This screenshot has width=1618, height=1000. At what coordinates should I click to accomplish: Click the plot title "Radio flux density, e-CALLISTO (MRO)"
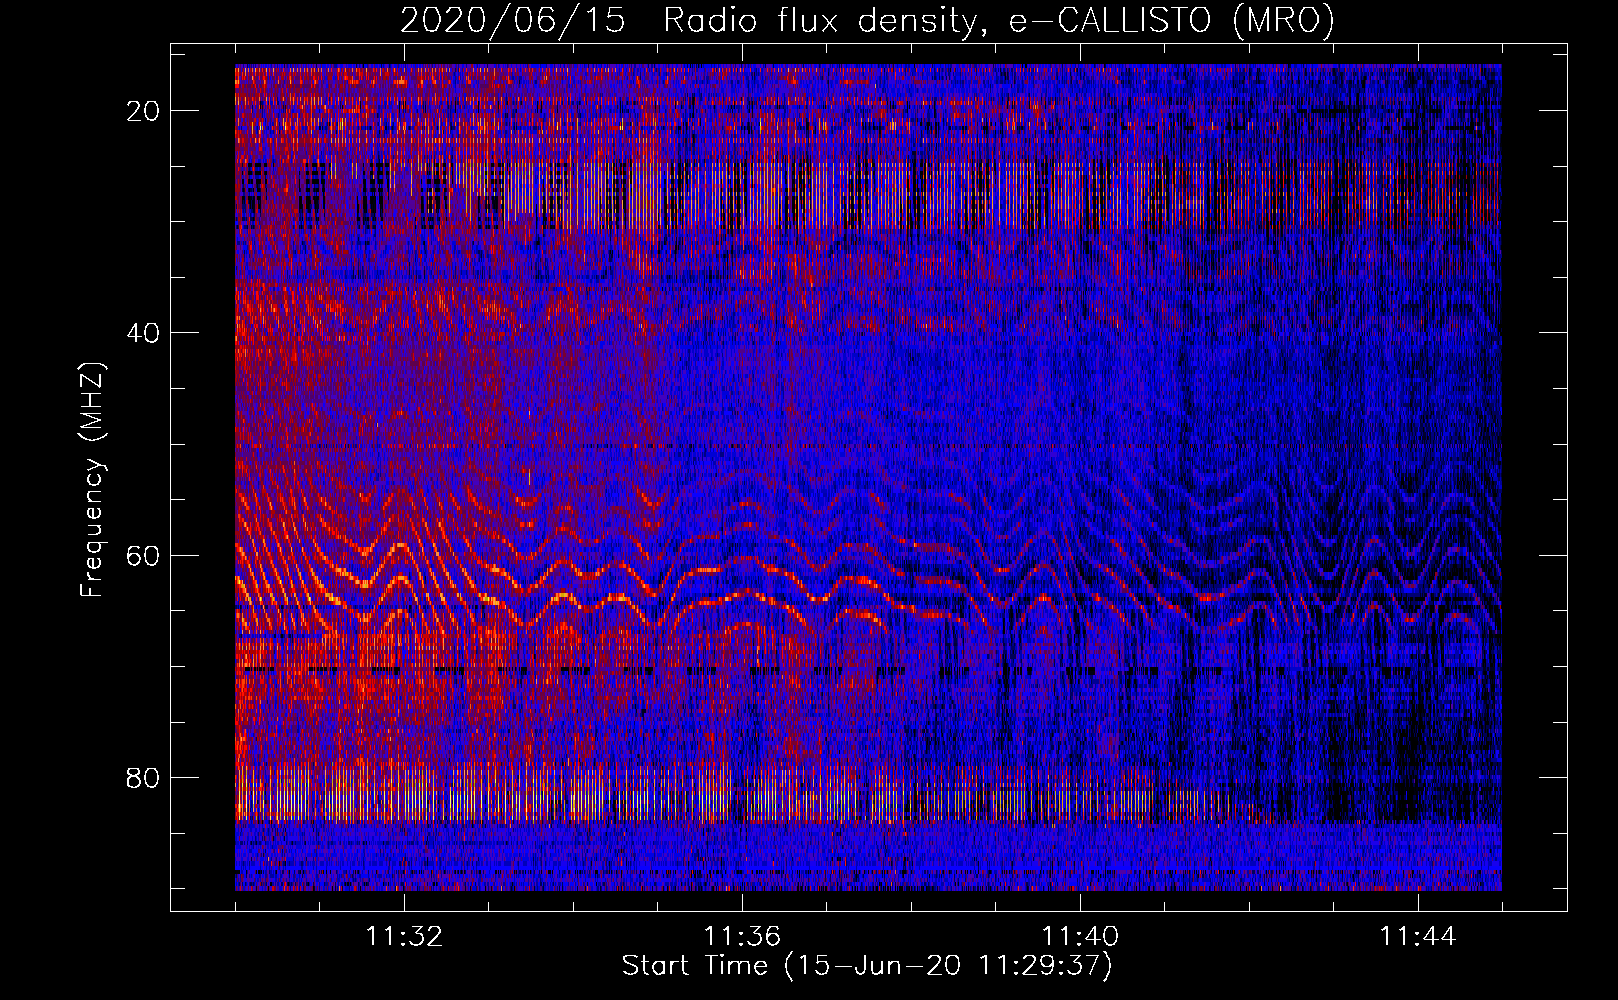click(999, 20)
